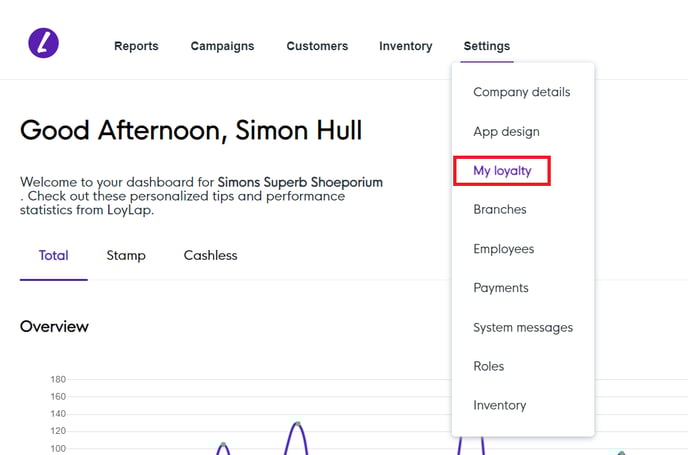Go to Branches in the Settings menu
This screenshot has height=455, width=688.
click(x=499, y=210)
